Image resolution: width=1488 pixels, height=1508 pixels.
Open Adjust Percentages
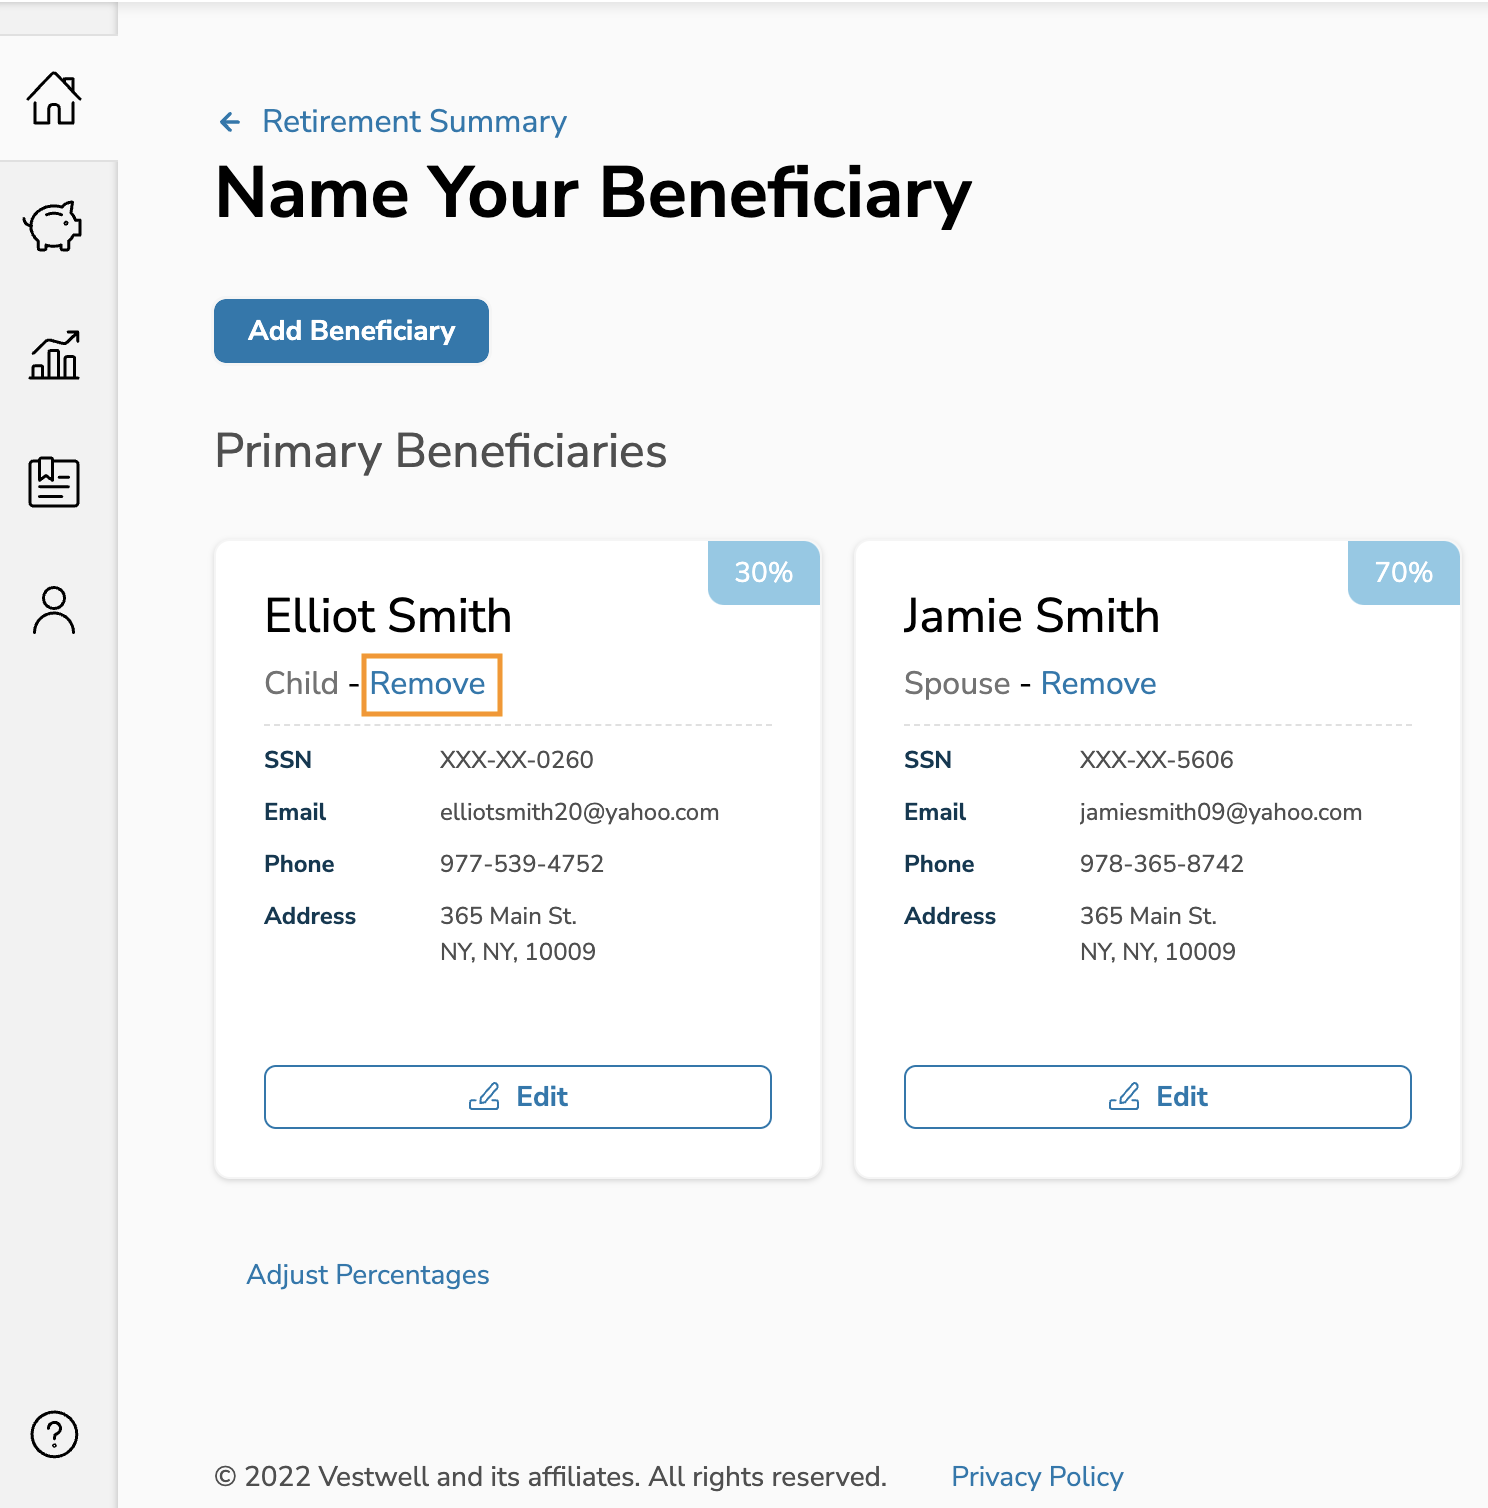(368, 1274)
